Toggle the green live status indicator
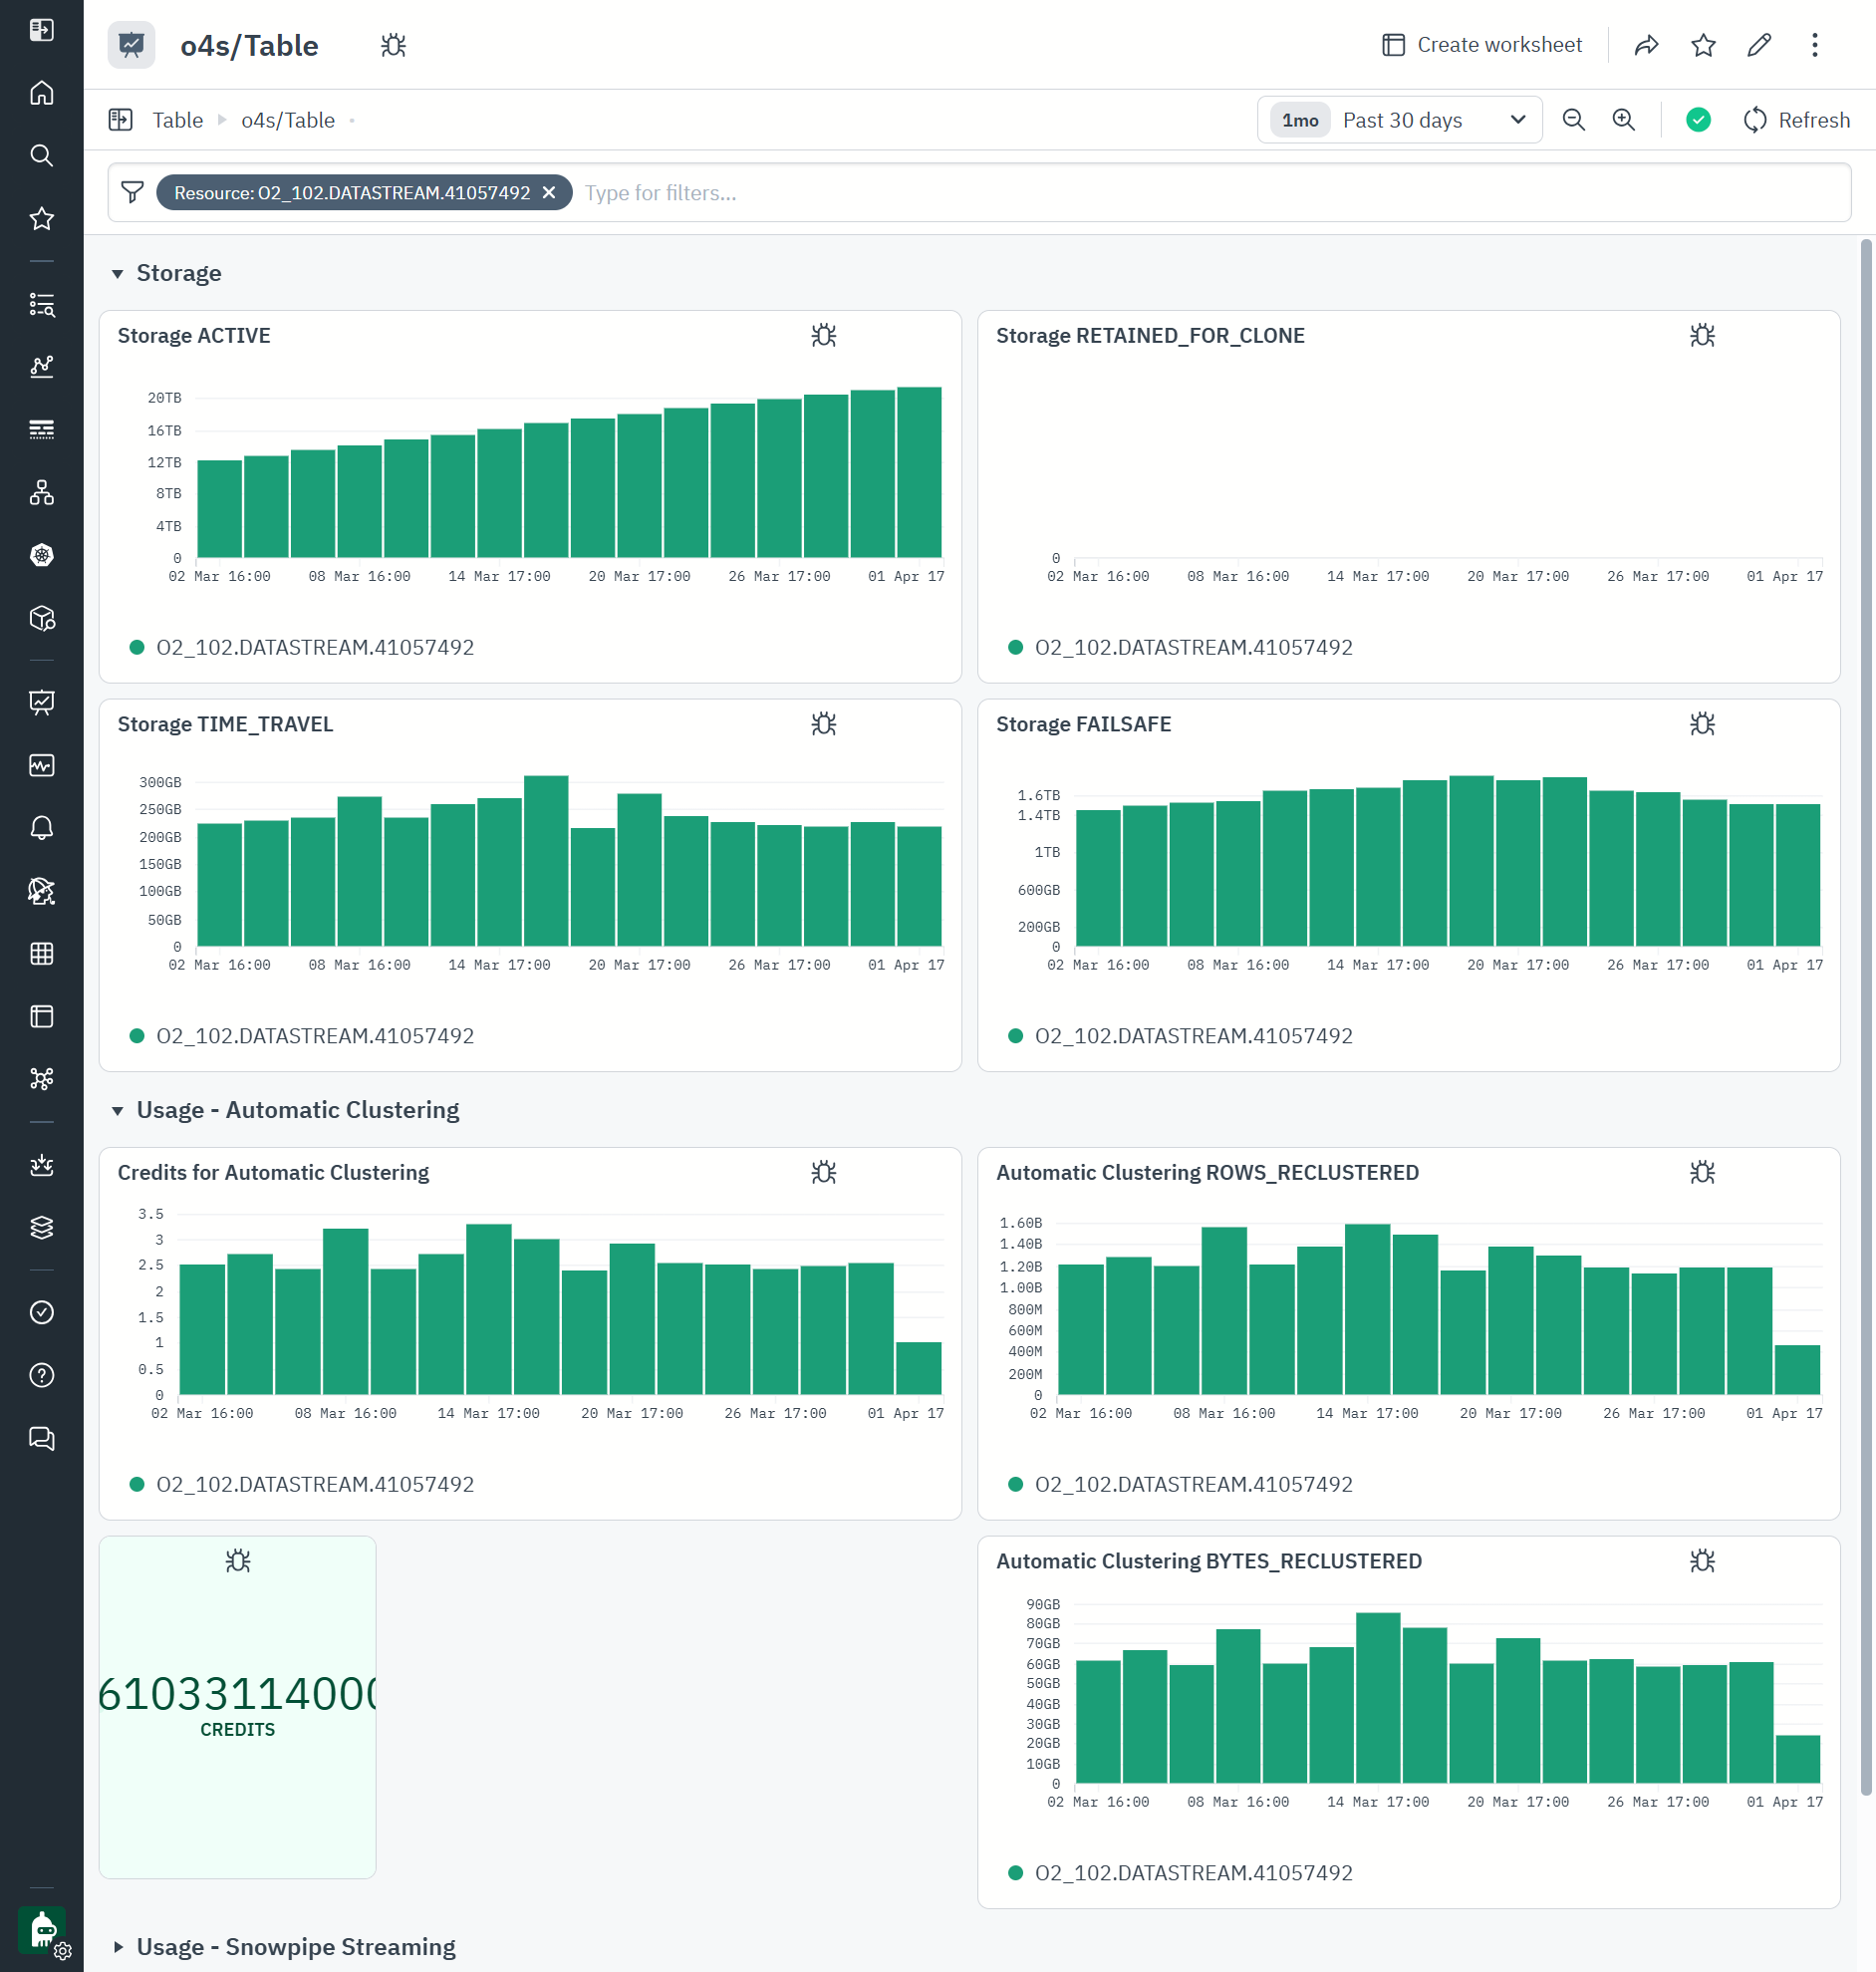 pyautogui.click(x=1697, y=120)
